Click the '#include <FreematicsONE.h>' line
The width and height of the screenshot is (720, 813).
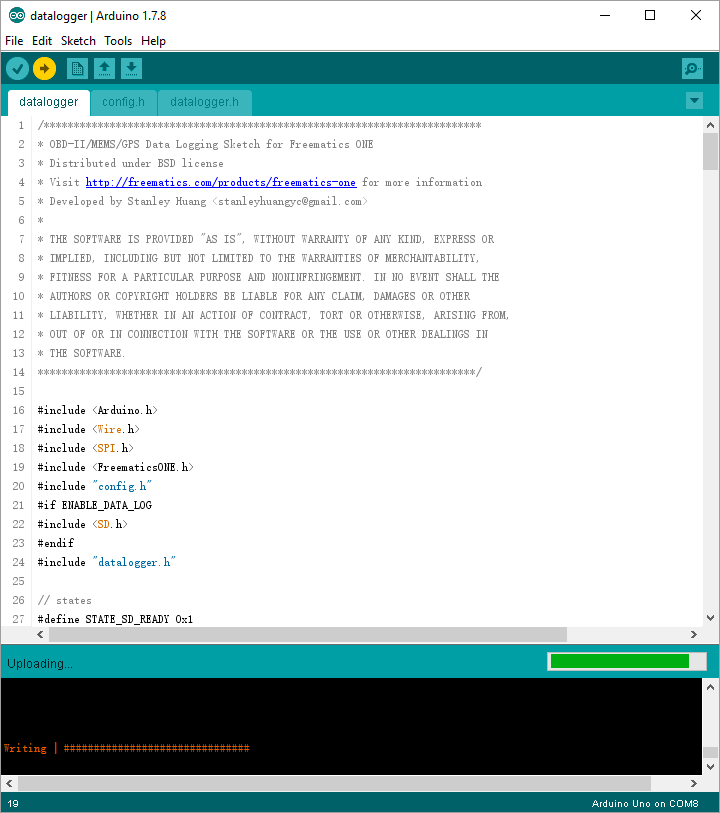point(116,467)
